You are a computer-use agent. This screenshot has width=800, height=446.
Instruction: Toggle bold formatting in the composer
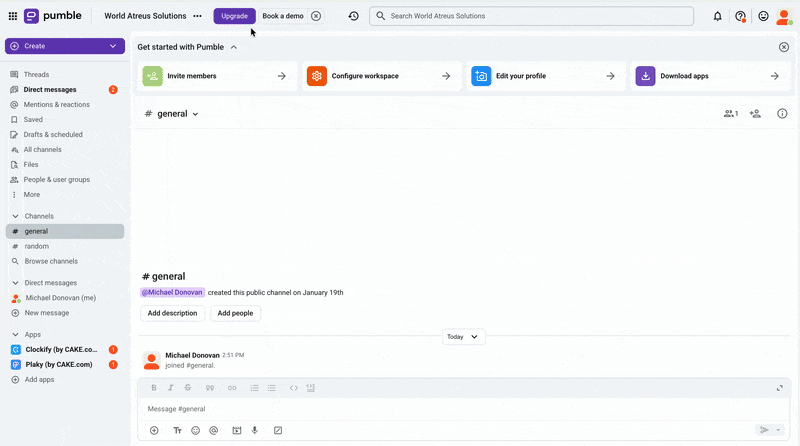(x=154, y=388)
